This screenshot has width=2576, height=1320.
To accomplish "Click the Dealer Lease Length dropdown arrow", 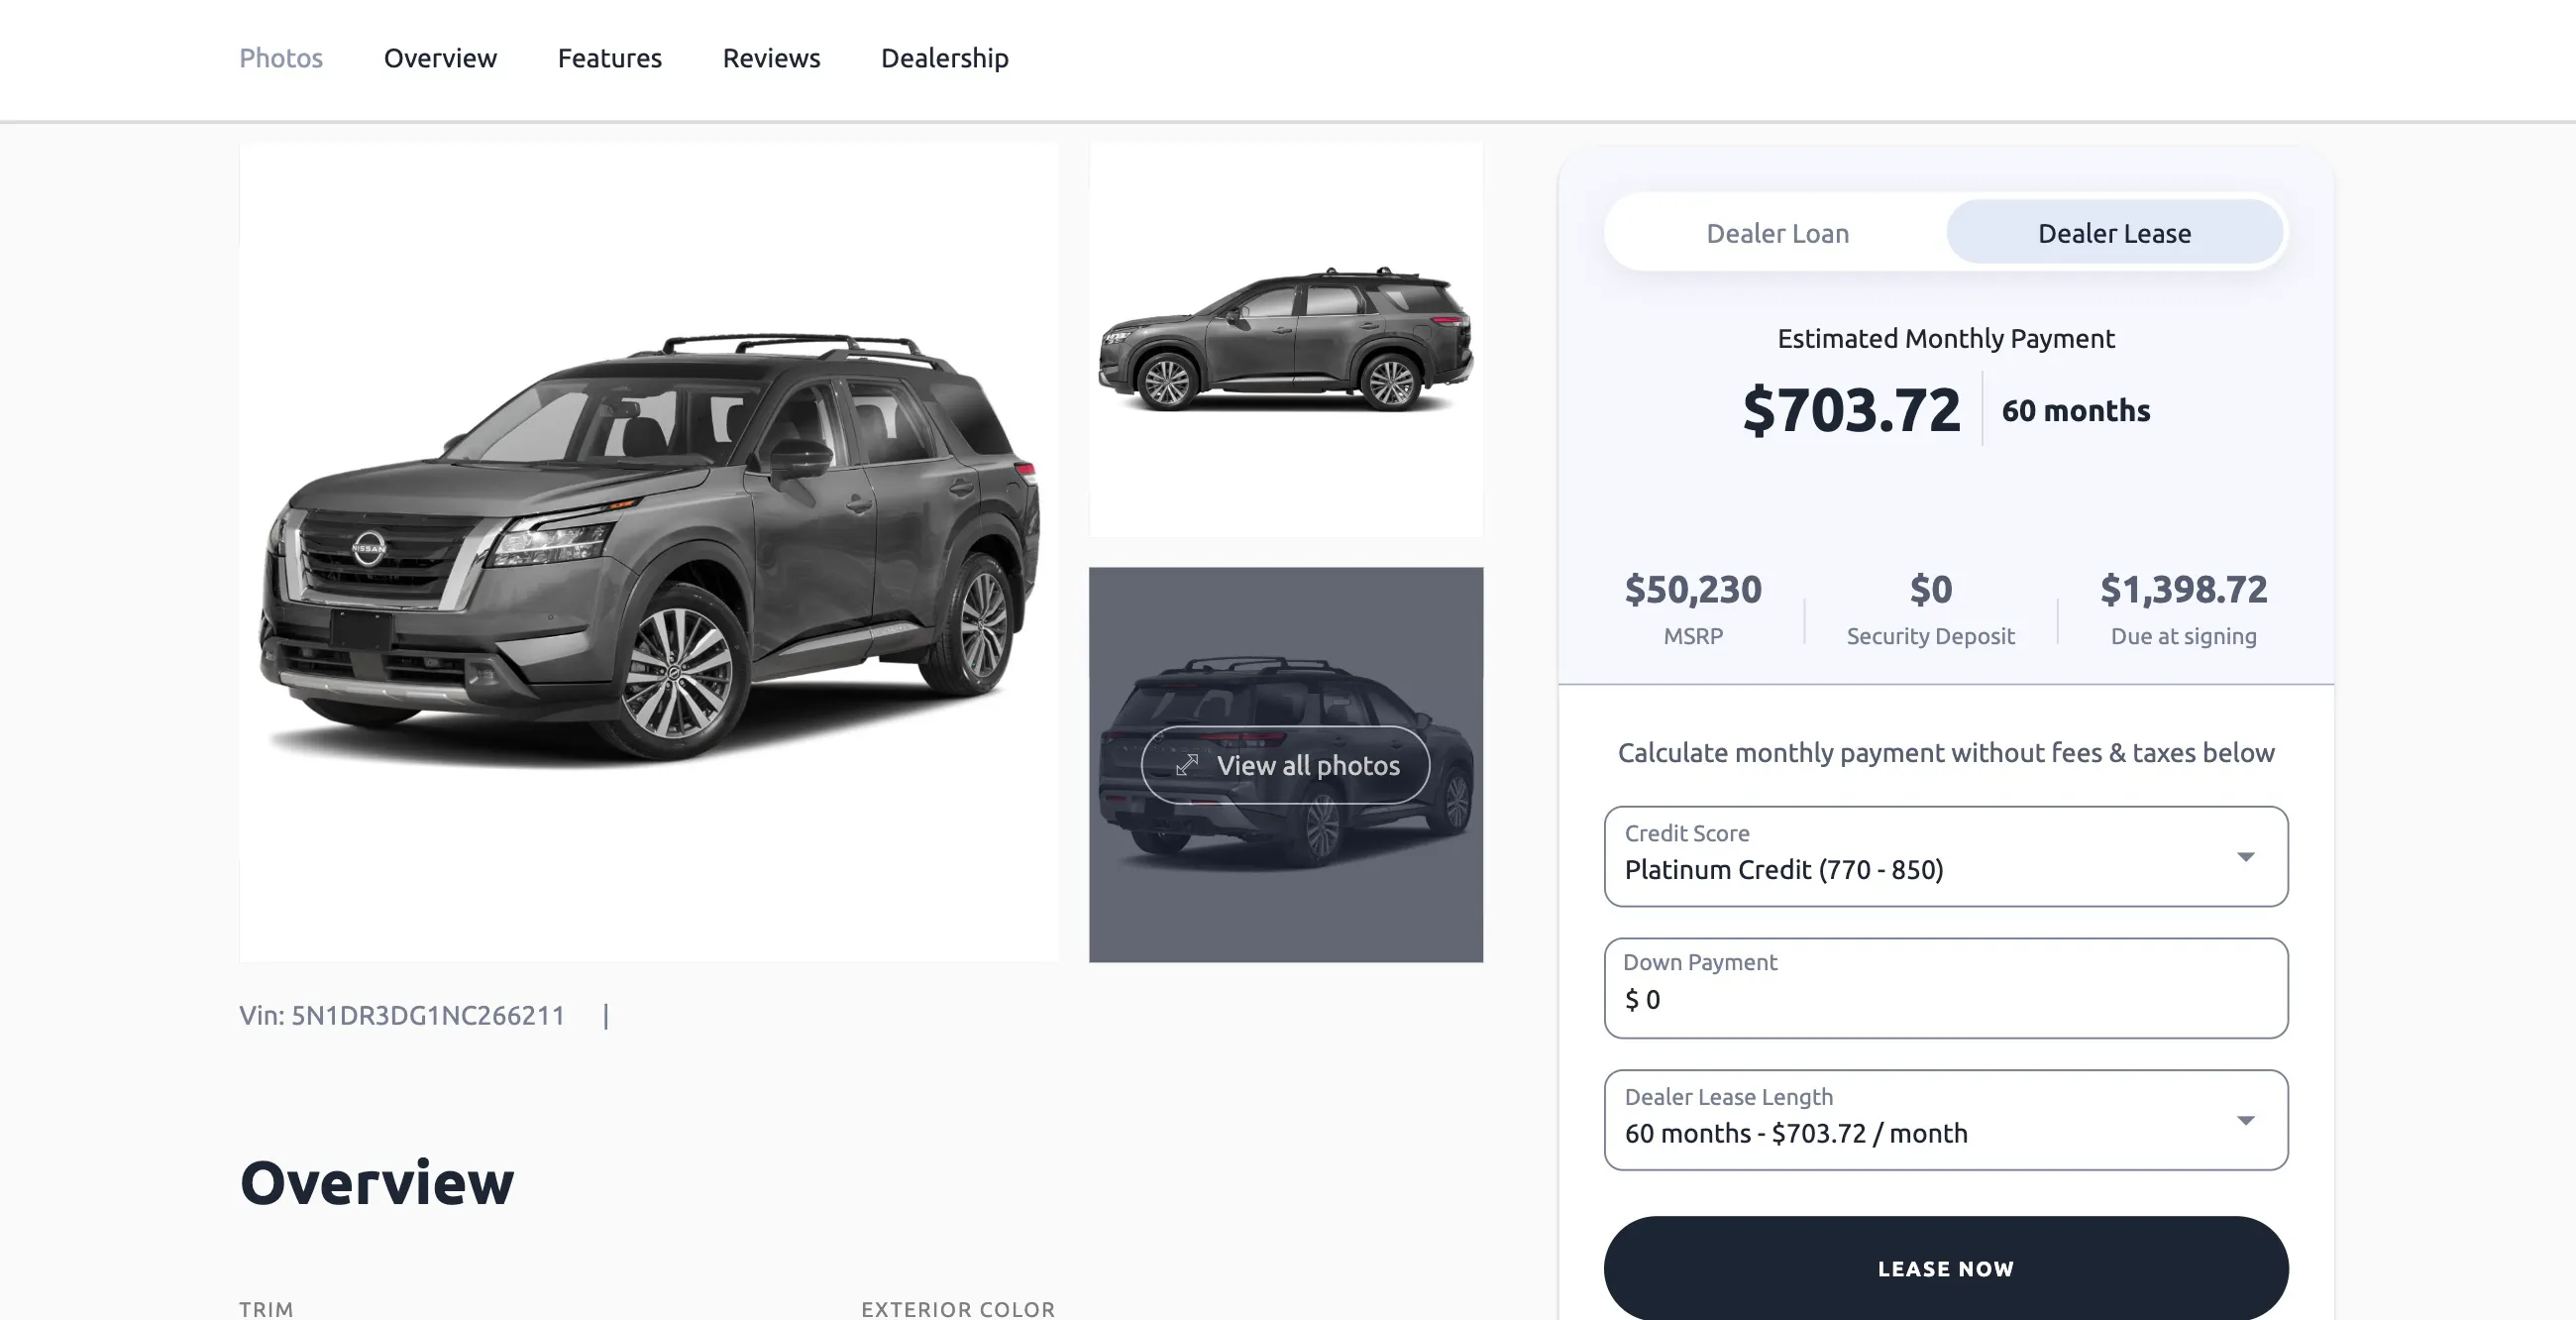I will (x=2245, y=1120).
